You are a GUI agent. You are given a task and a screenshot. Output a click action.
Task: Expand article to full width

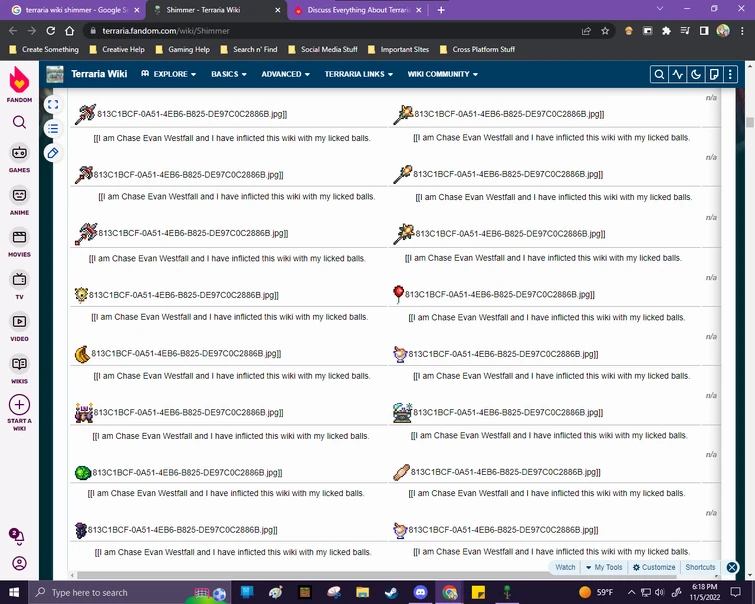[x=53, y=105]
